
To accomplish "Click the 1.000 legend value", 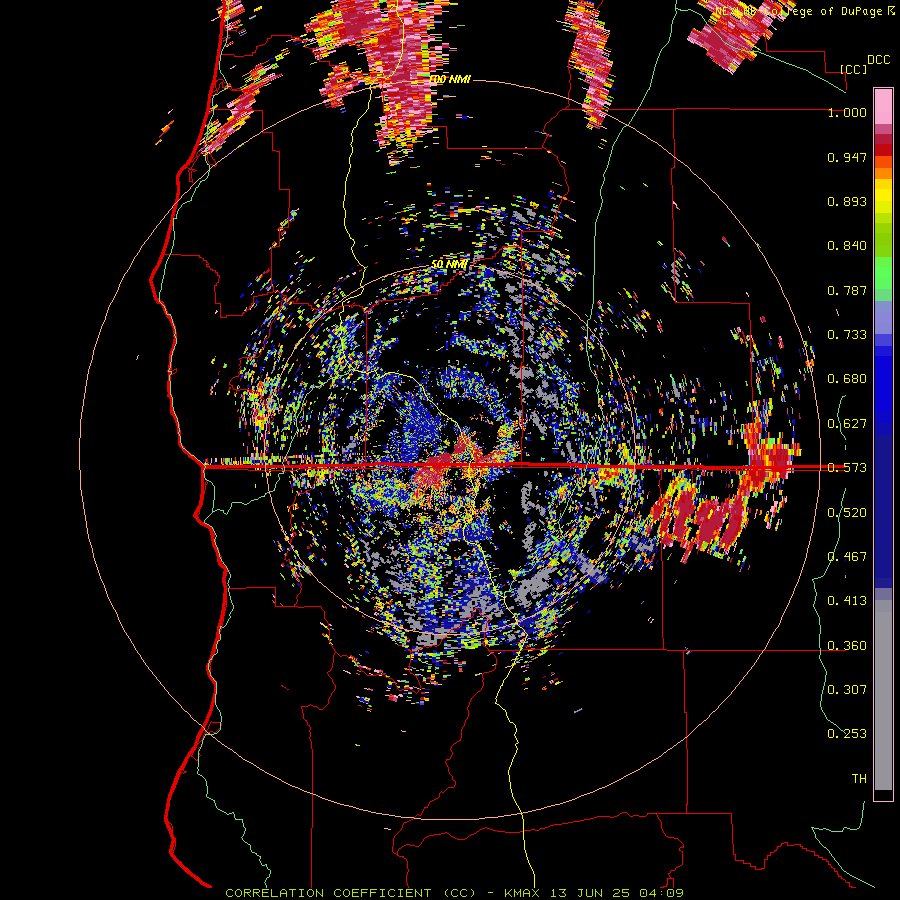I will [847, 112].
